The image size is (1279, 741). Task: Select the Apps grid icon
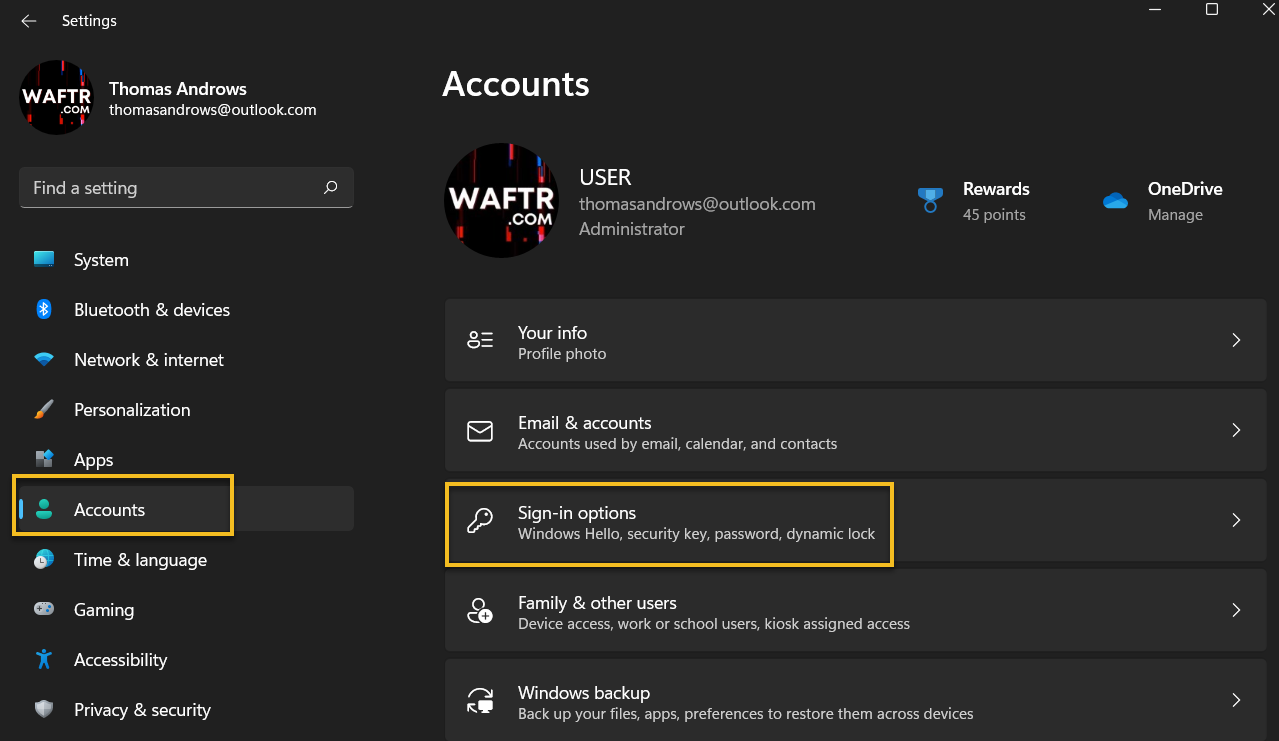[x=44, y=460]
